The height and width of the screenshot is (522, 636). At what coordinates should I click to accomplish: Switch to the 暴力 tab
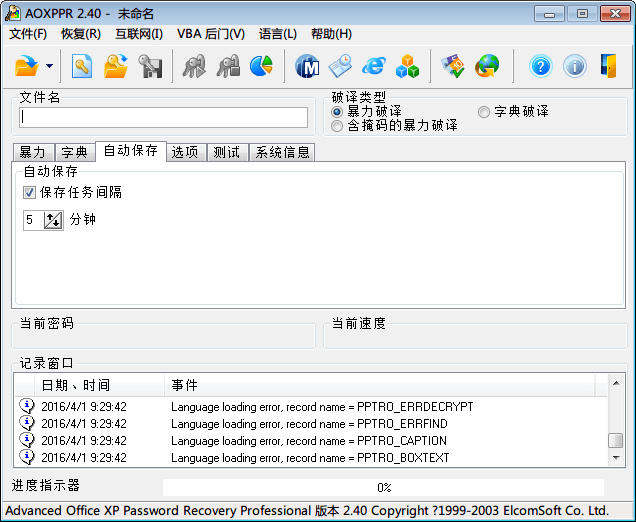33,153
